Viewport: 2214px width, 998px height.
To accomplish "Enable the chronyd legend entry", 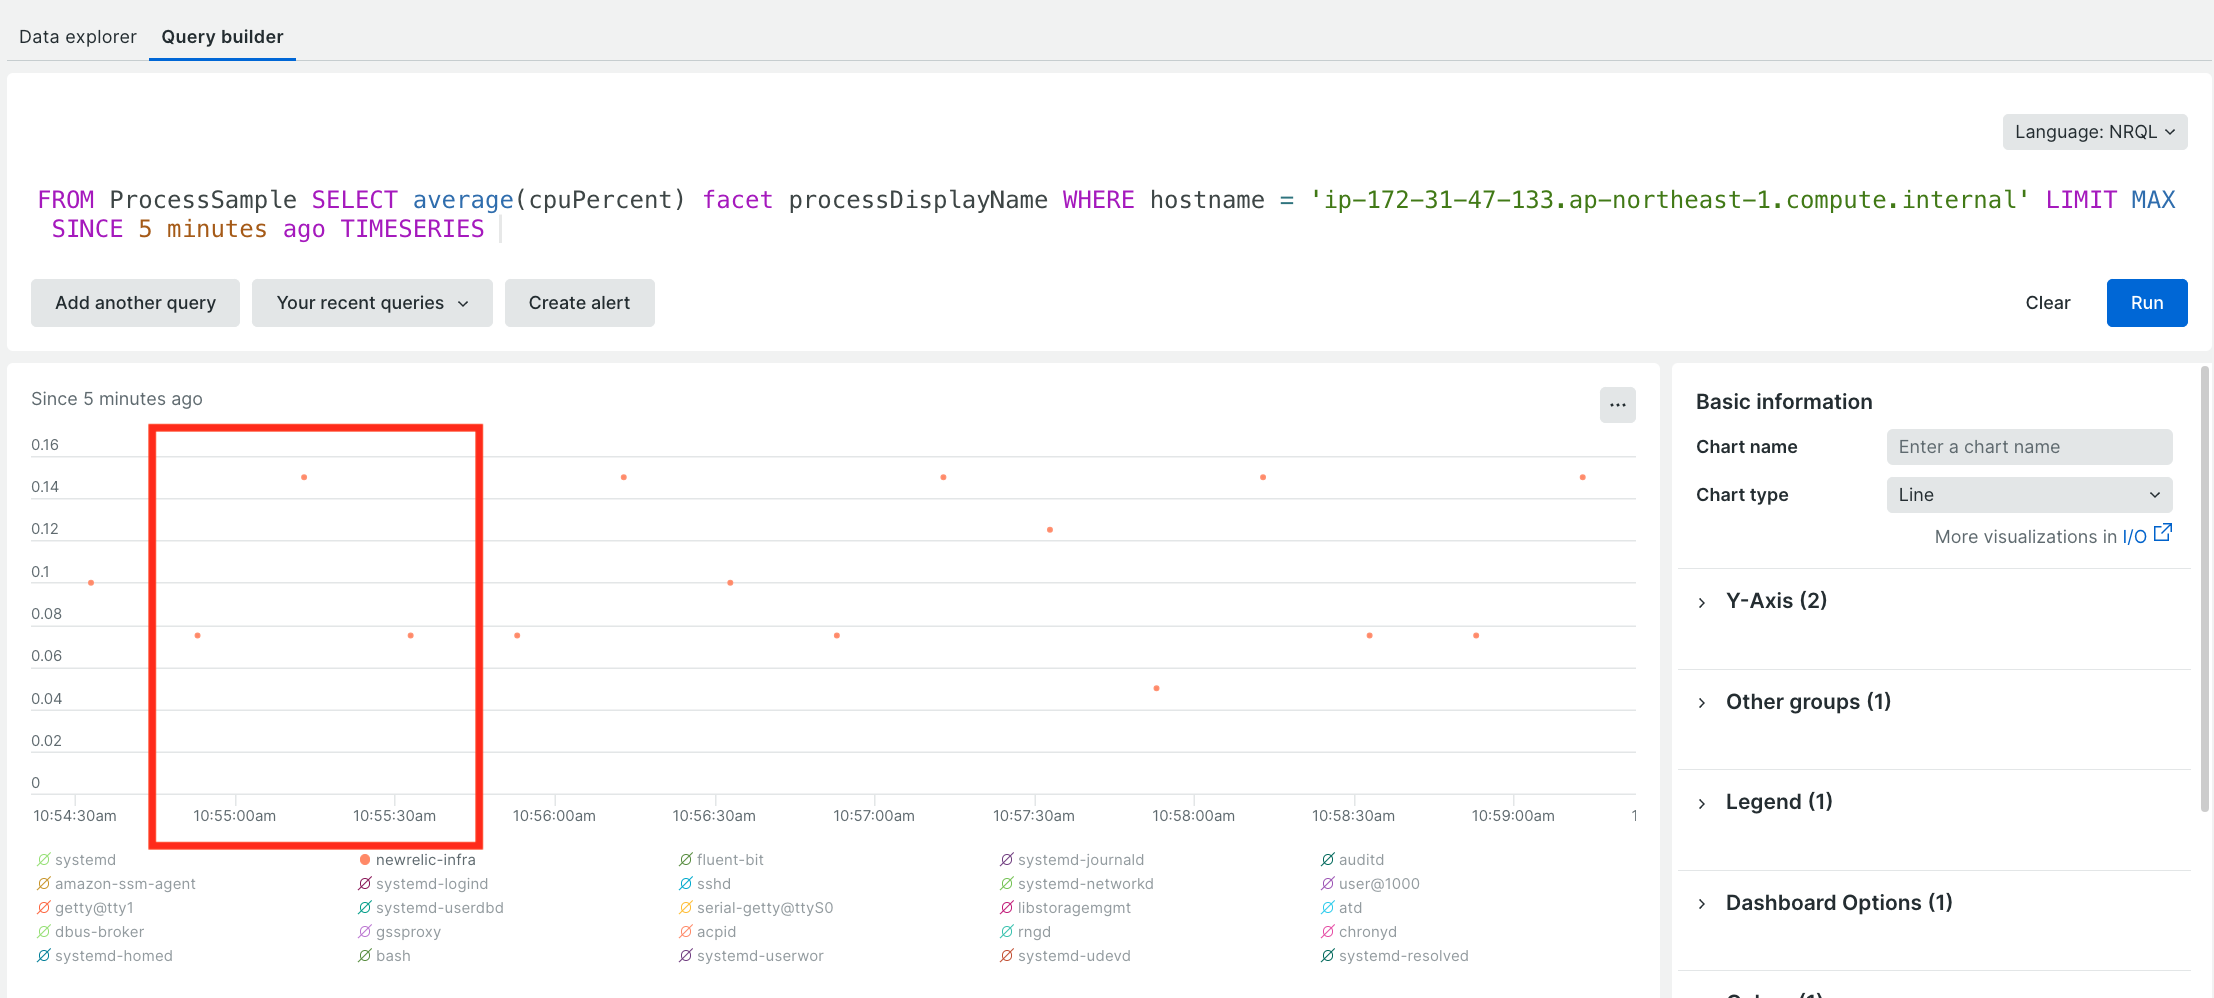I will [x=1359, y=932].
